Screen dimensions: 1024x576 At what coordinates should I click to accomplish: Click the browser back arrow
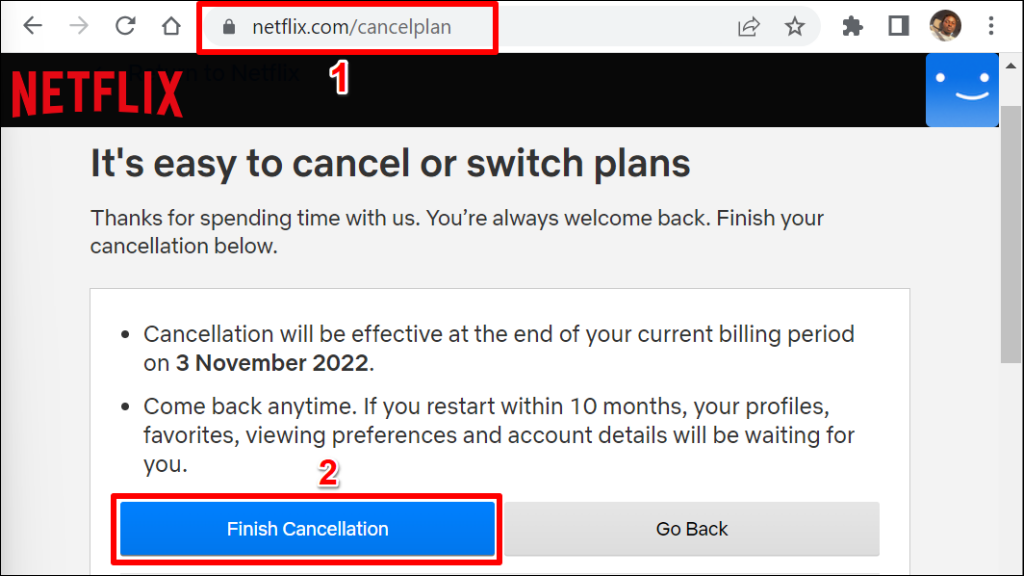pos(33,27)
